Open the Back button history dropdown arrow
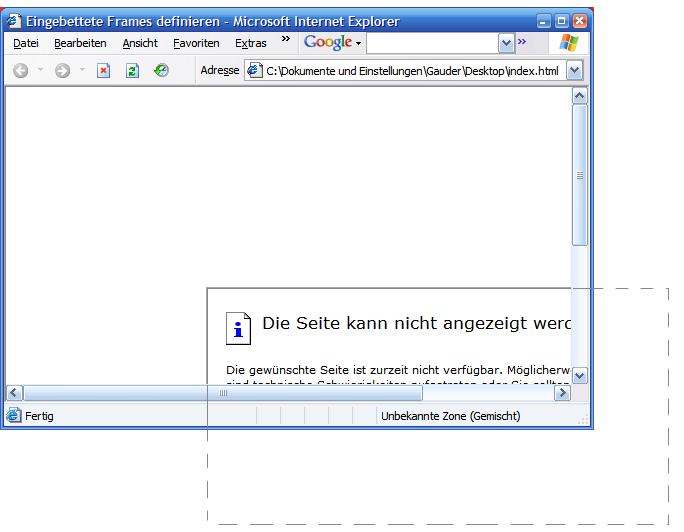The image size is (684, 532). tap(40, 70)
